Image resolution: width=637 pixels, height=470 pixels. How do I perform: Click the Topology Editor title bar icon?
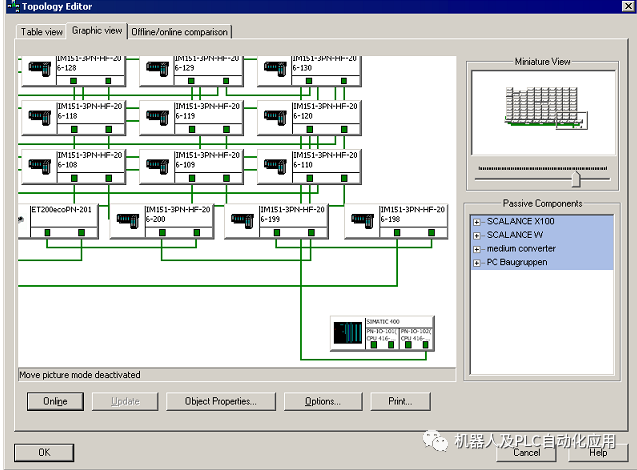tap(13, 6)
